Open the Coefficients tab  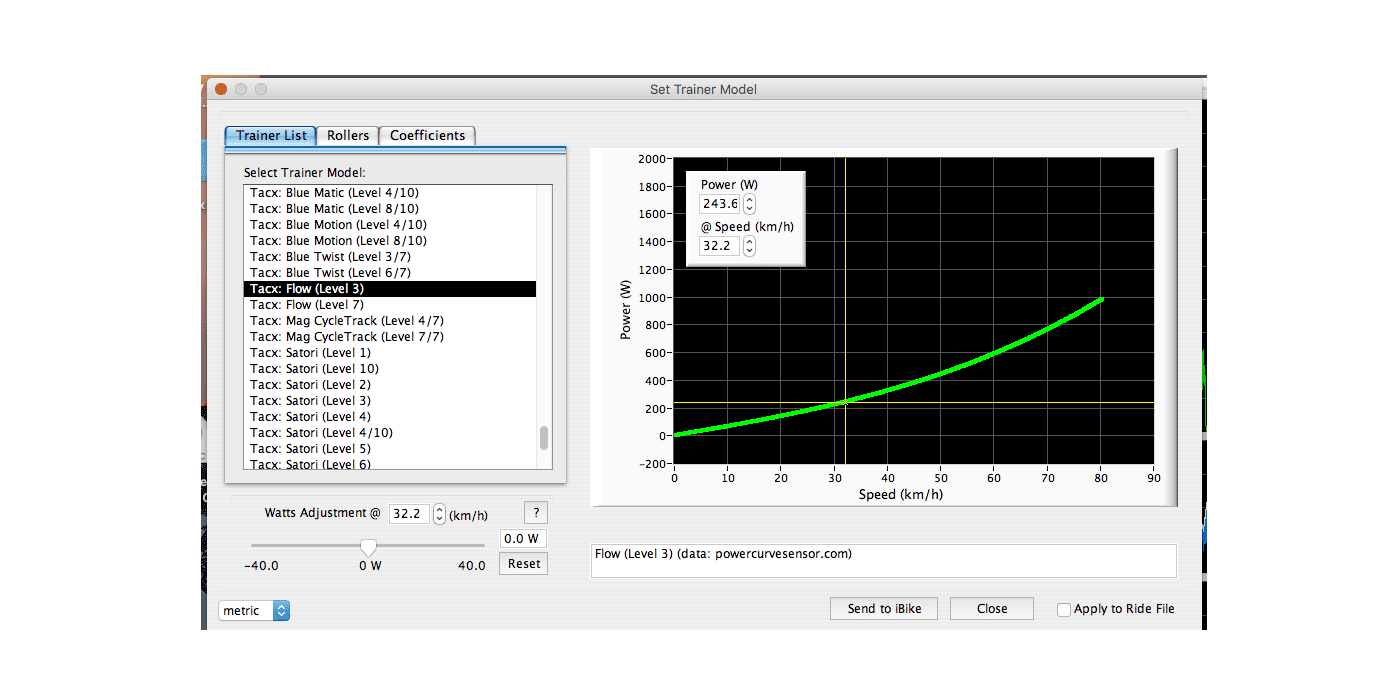[427, 135]
